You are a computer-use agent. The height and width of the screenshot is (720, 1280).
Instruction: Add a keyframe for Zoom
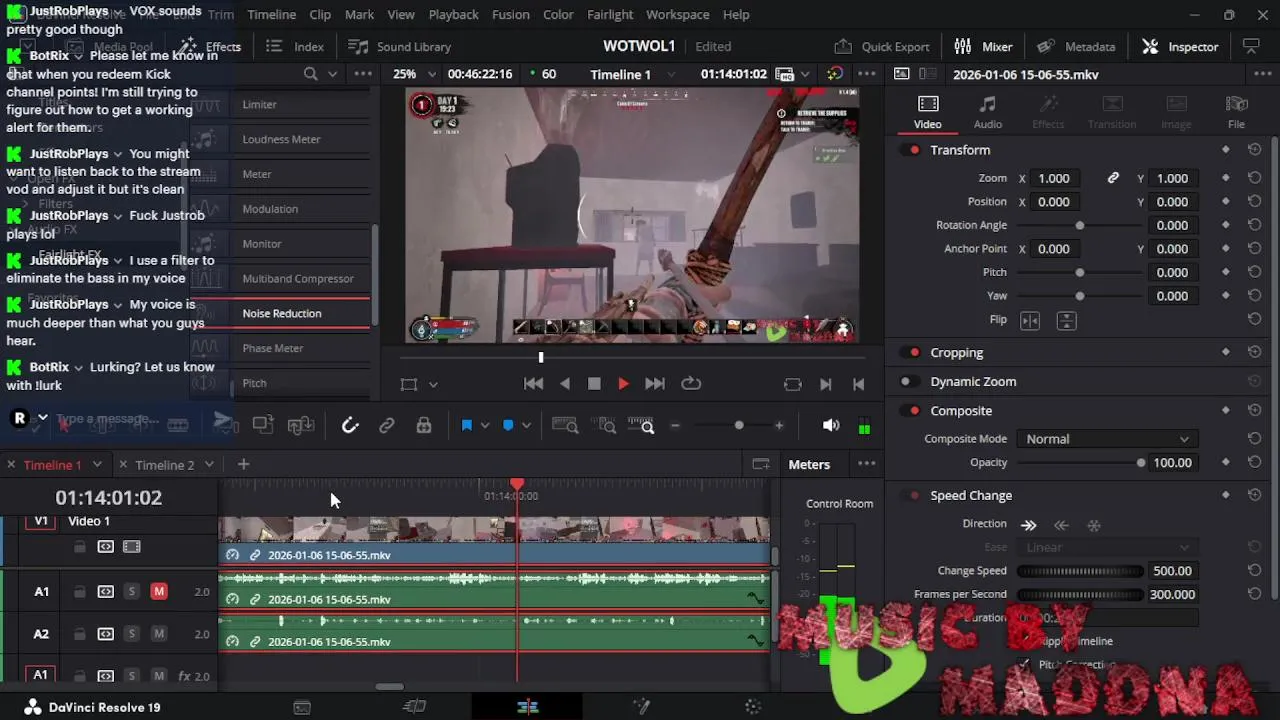[x=1226, y=178]
